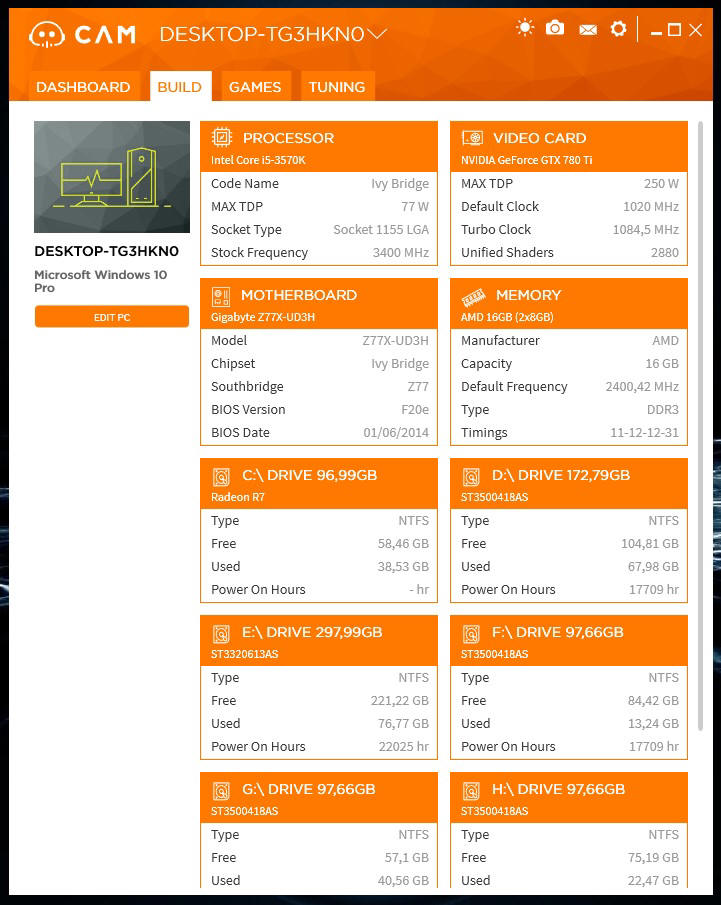Click the 11-12-12-31 timings value
Image resolution: width=721 pixels, height=905 pixels.
[644, 432]
